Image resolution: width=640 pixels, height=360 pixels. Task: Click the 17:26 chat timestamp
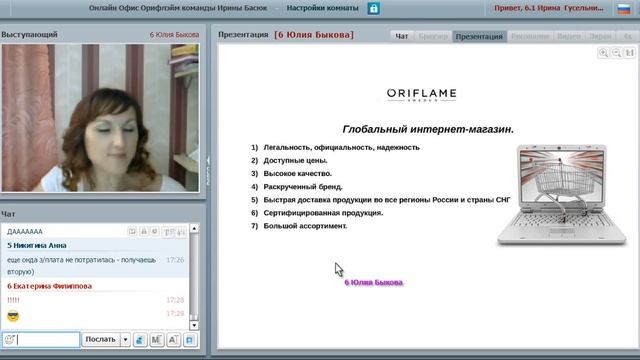(x=175, y=260)
